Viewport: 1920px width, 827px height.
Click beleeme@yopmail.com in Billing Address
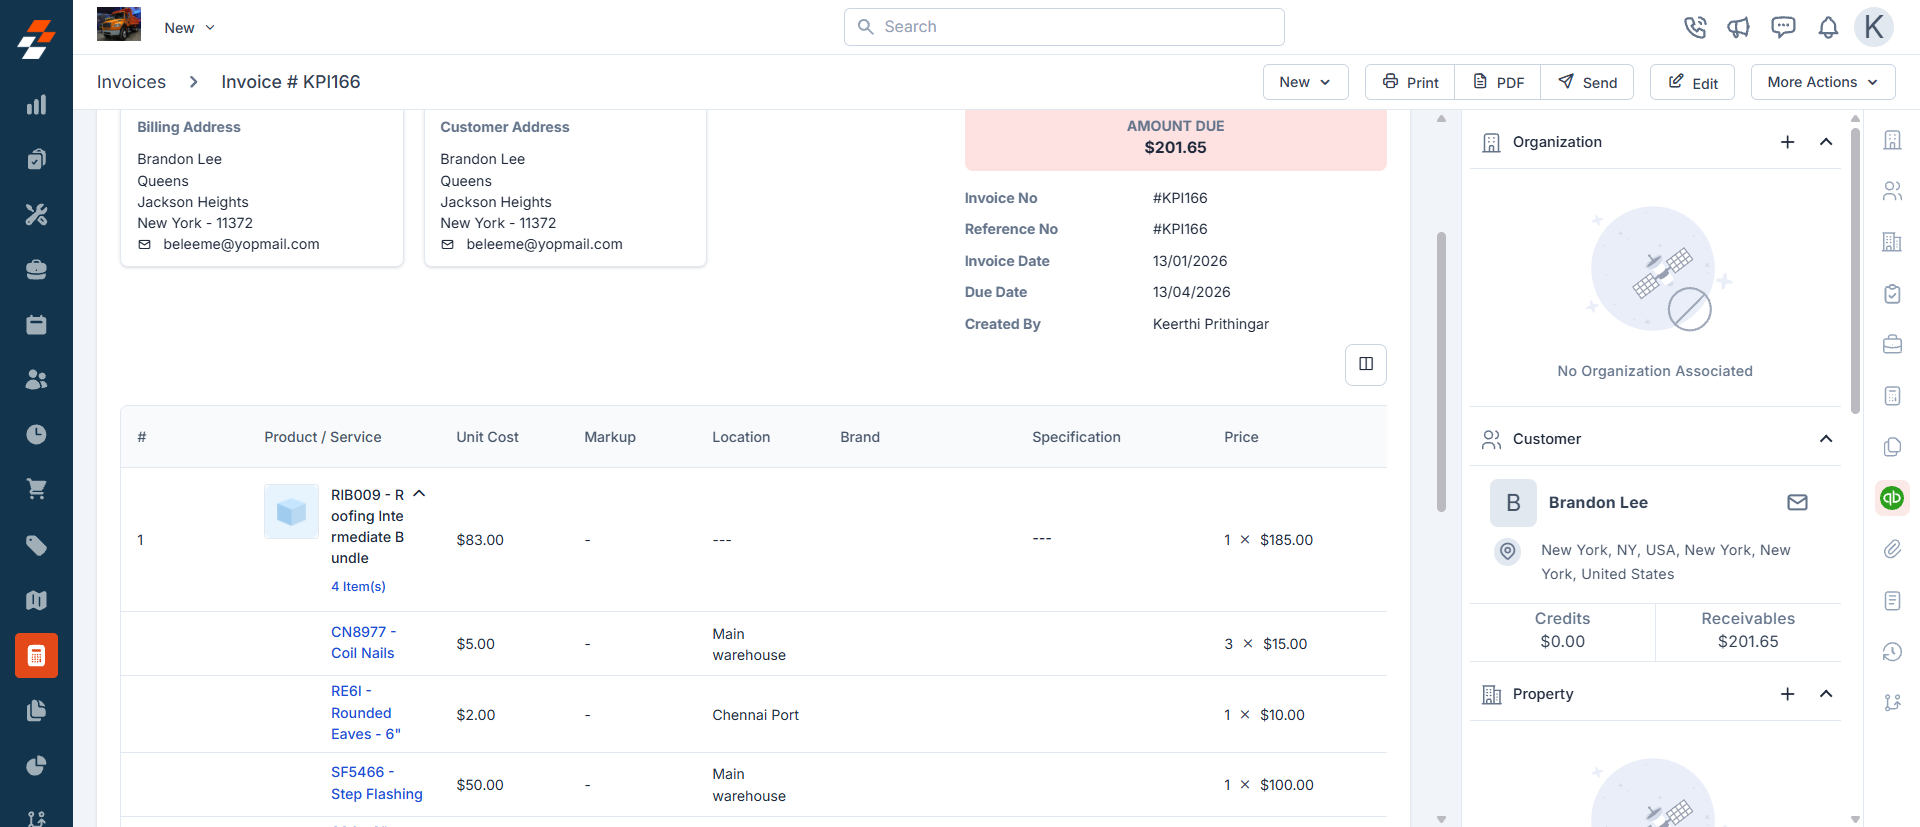[241, 244]
